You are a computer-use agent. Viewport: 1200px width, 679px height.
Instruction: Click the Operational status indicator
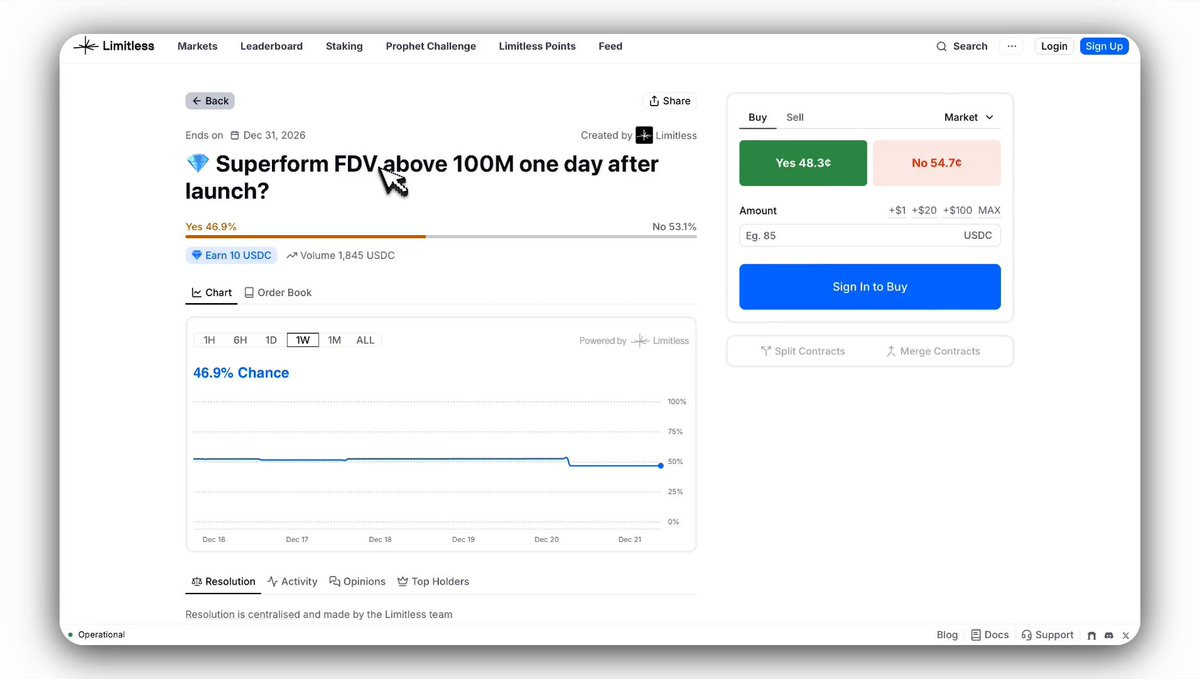click(97, 635)
